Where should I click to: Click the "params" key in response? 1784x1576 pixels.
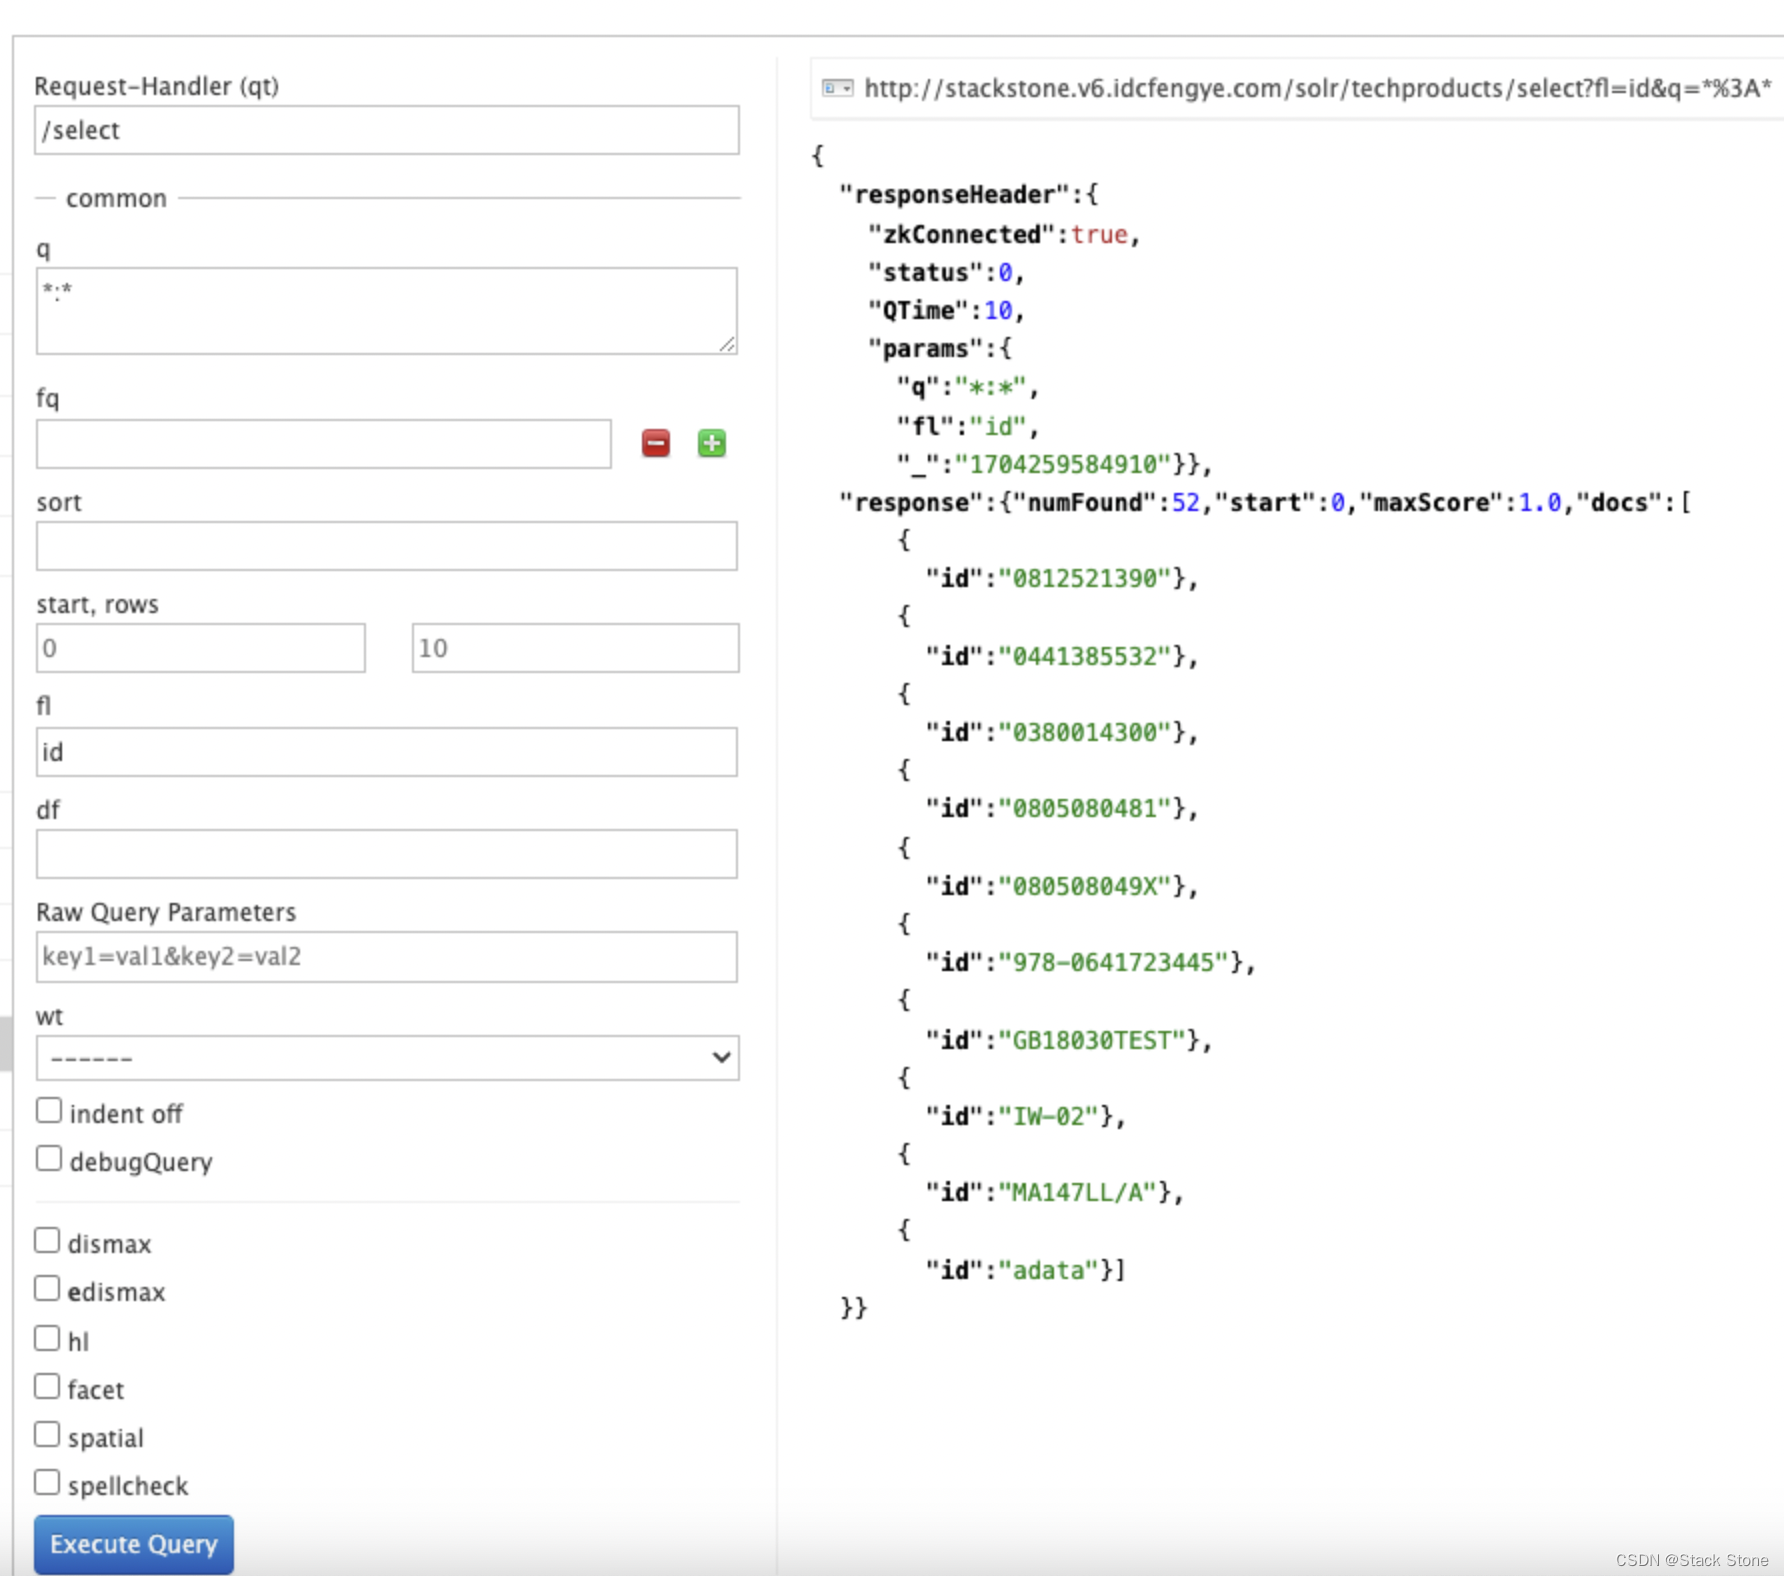926,348
